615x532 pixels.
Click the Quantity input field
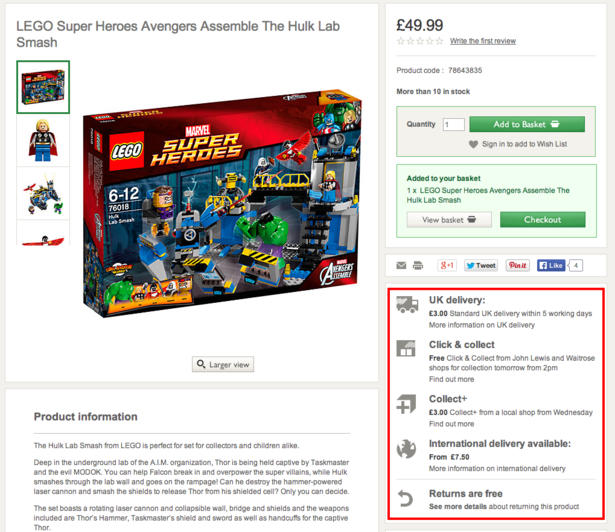[x=454, y=125]
